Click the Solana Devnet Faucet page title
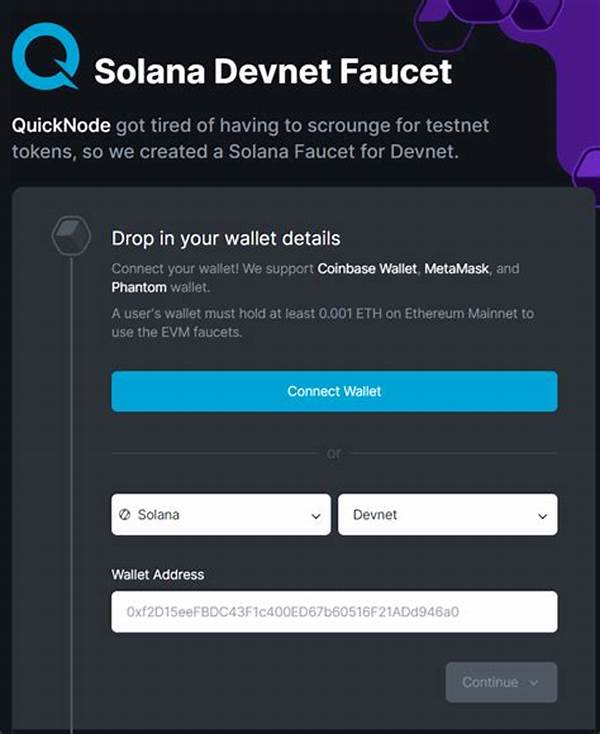600x734 pixels. pyautogui.click(x=273, y=71)
